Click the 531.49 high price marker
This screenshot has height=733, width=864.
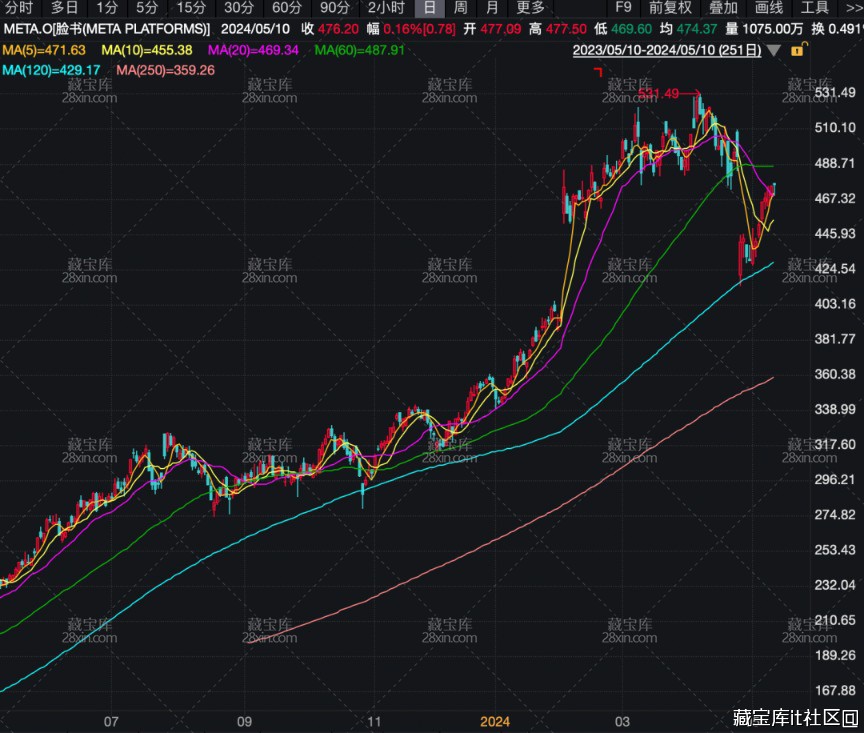point(658,93)
